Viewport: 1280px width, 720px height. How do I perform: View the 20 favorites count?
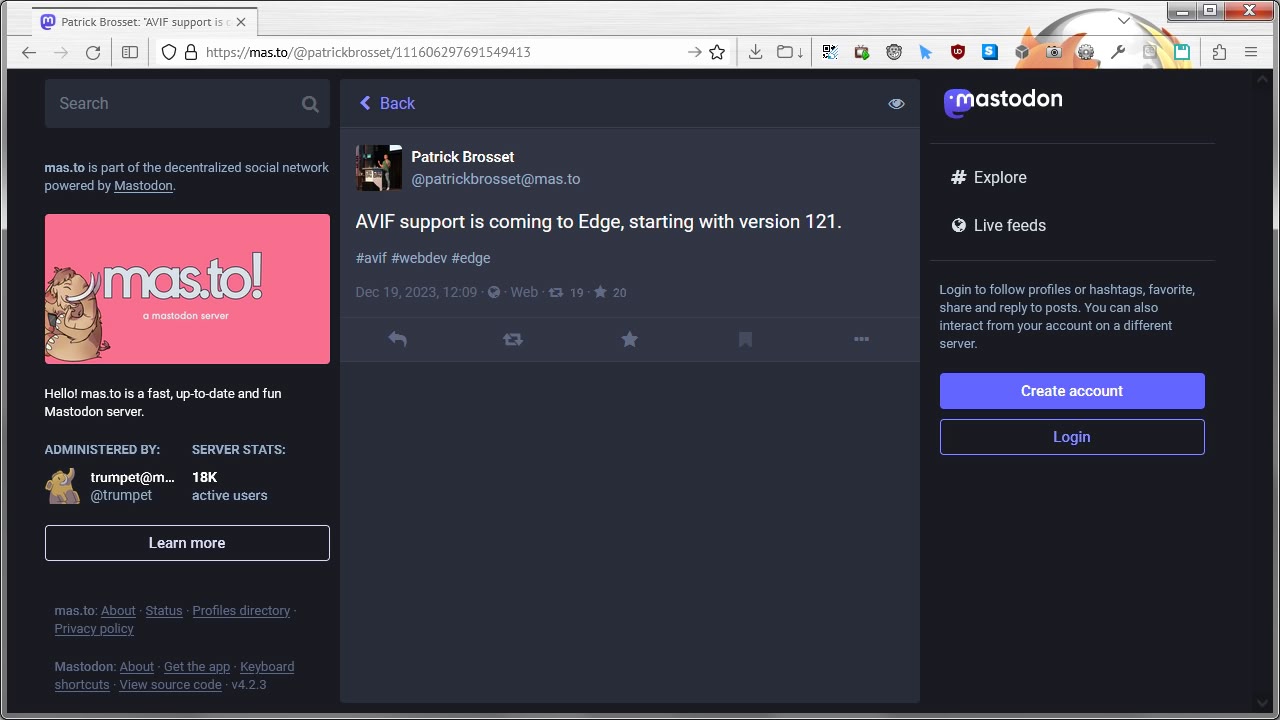pos(610,292)
